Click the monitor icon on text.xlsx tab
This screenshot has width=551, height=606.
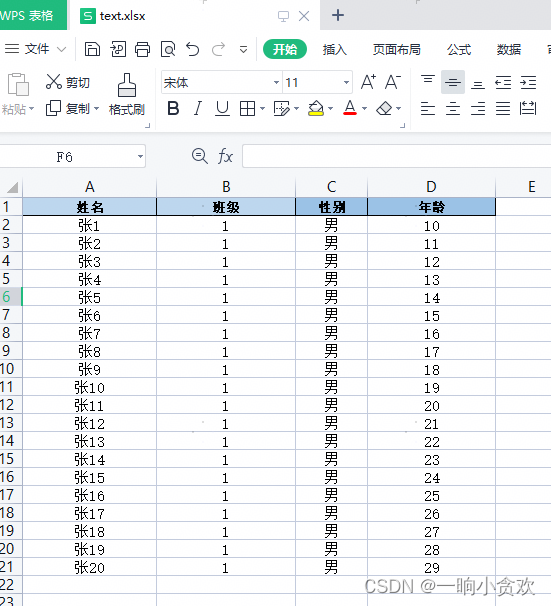click(x=283, y=16)
